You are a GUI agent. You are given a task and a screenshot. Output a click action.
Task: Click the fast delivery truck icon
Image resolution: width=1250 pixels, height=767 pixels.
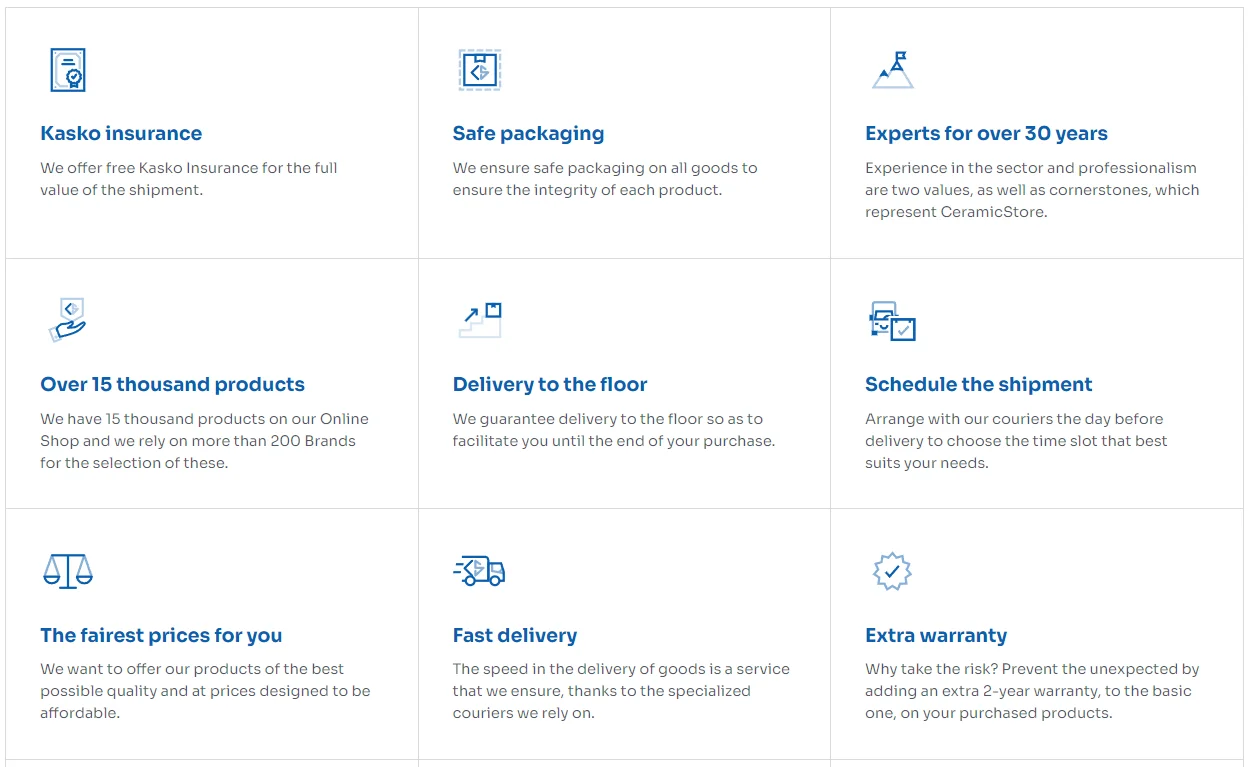coord(479,571)
